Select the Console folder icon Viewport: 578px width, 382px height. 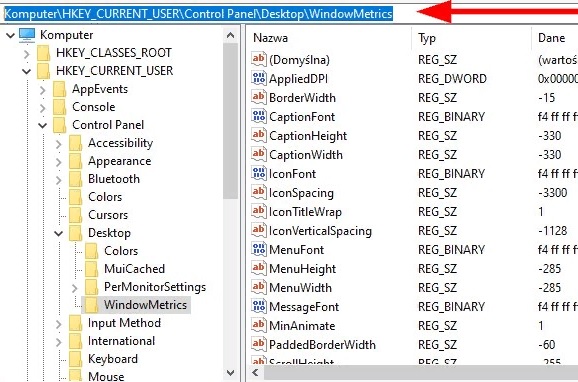click(59, 107)
